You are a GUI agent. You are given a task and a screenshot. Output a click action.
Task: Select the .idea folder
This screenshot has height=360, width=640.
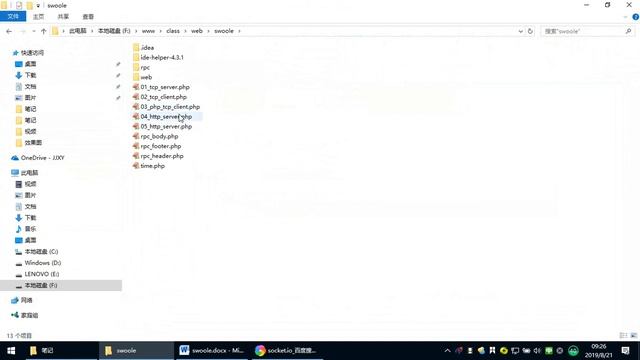(x=144, y=48)
